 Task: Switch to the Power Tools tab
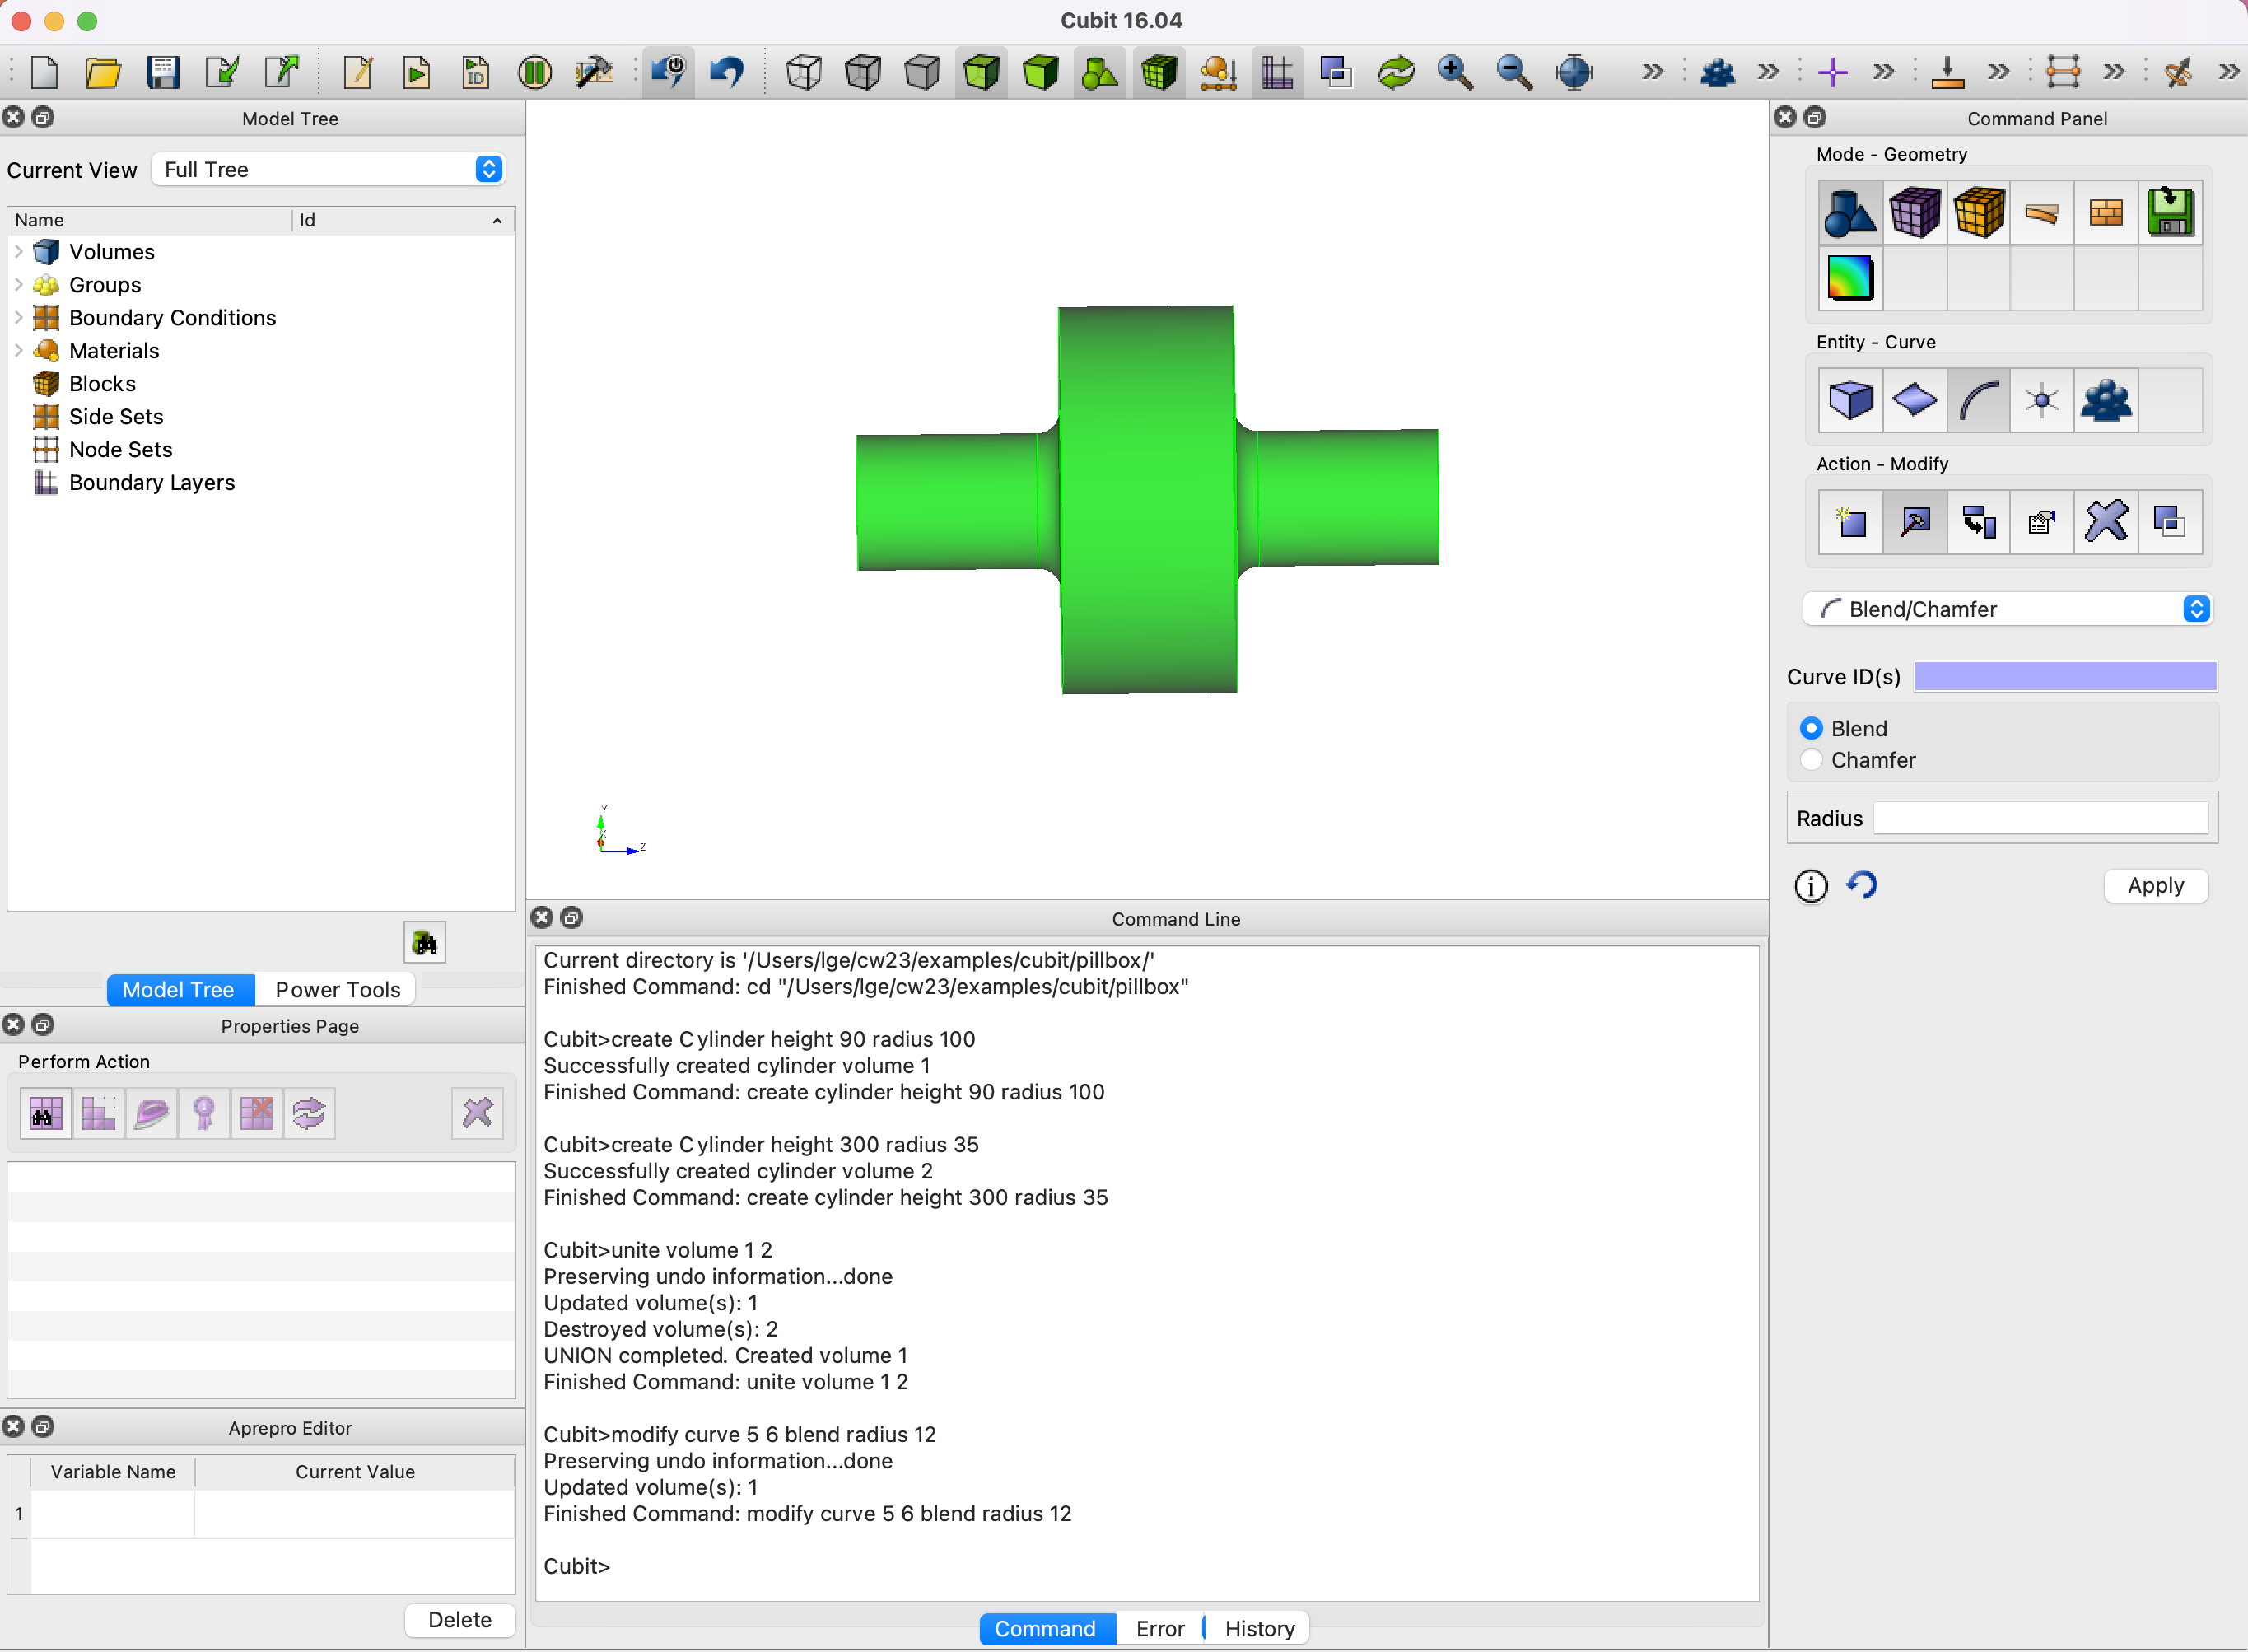pyautogui.click(x=337, y=990)
